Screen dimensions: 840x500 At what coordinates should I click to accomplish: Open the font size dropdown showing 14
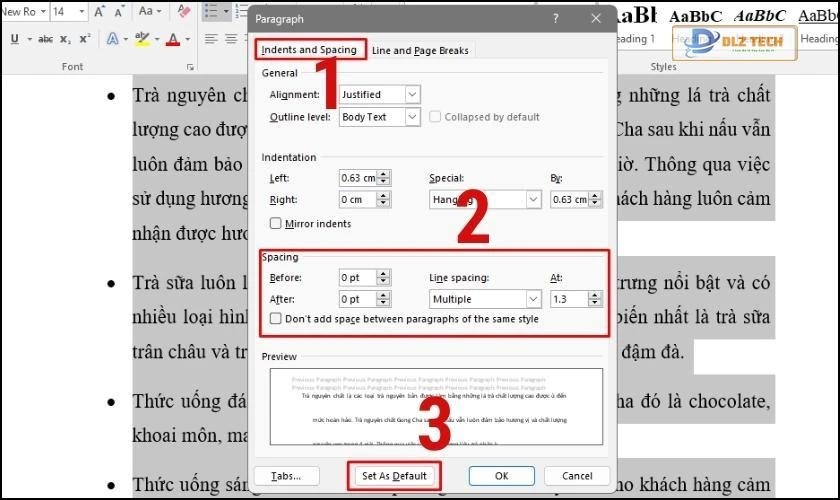click(x=81, y=11)
